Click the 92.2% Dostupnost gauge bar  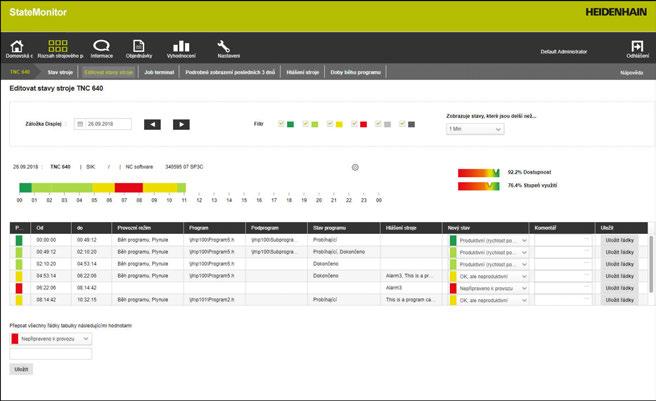coord(479,172)
